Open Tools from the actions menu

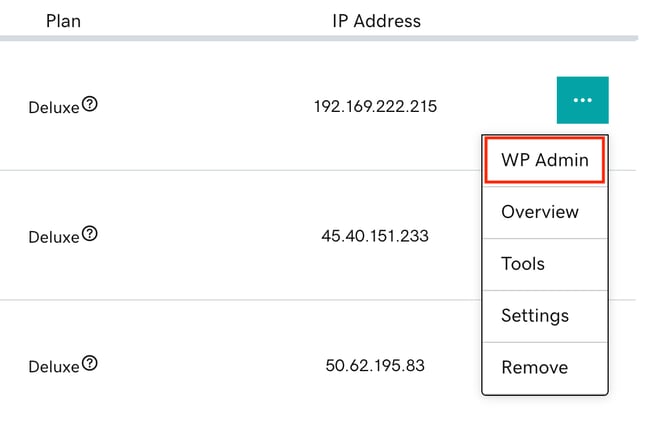point(523,264)
